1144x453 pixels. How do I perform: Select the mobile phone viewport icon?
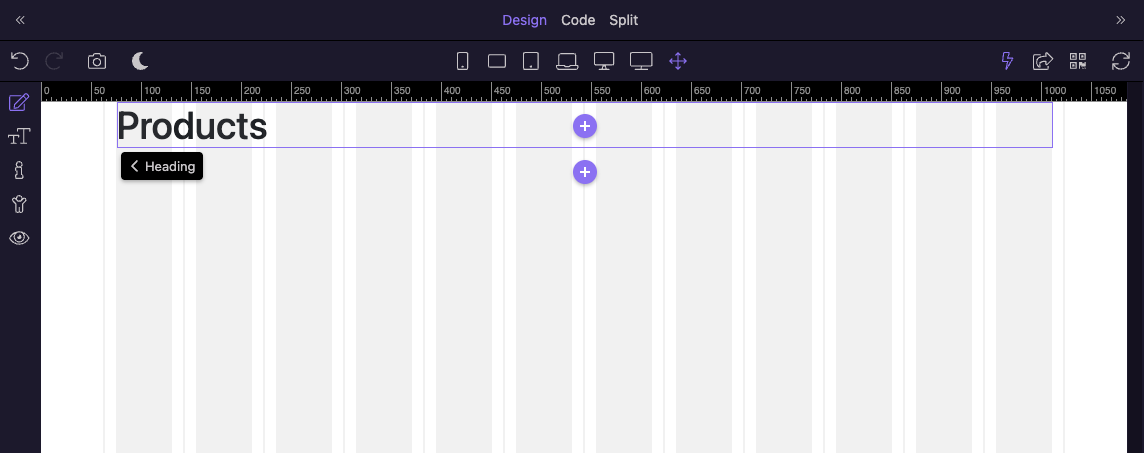pyautogui.click(x=462, y=61)
